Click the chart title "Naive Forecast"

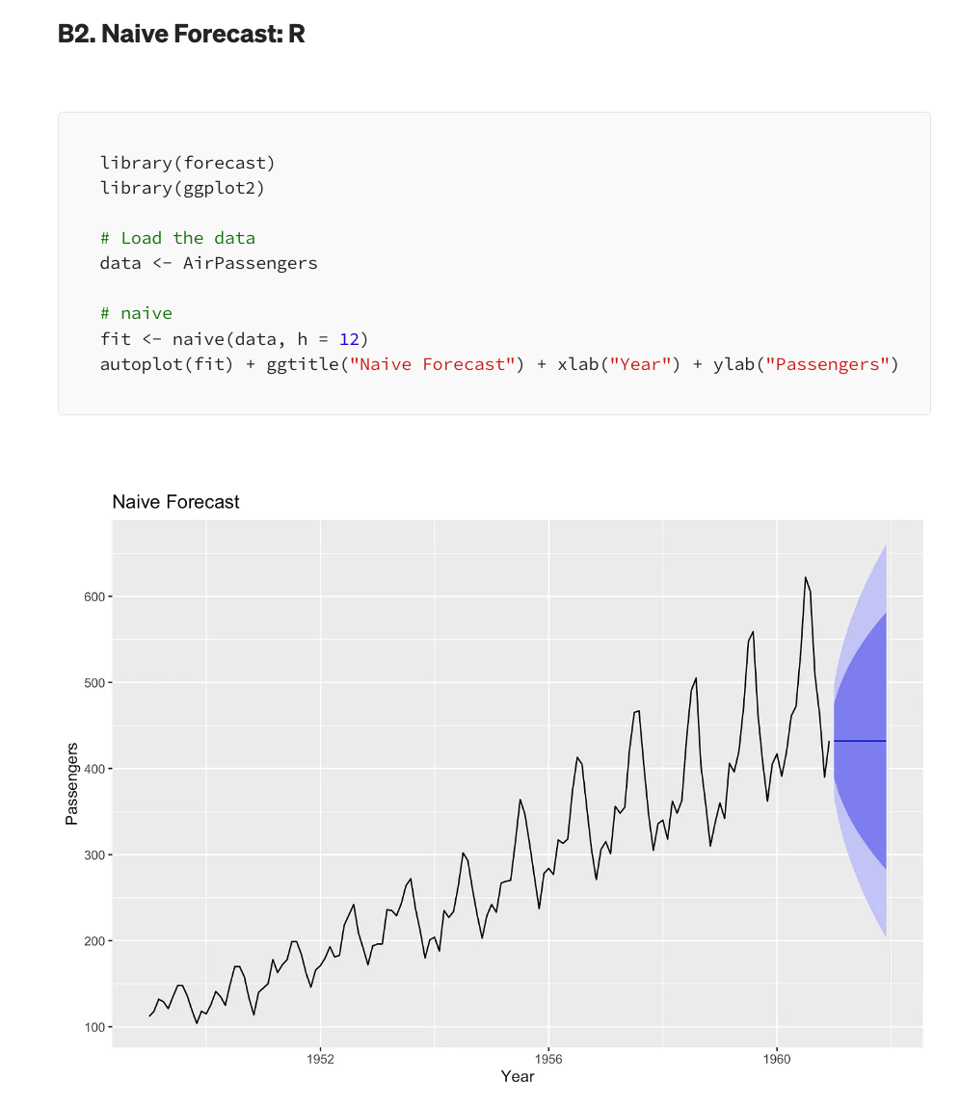click(x=176, y=502)
